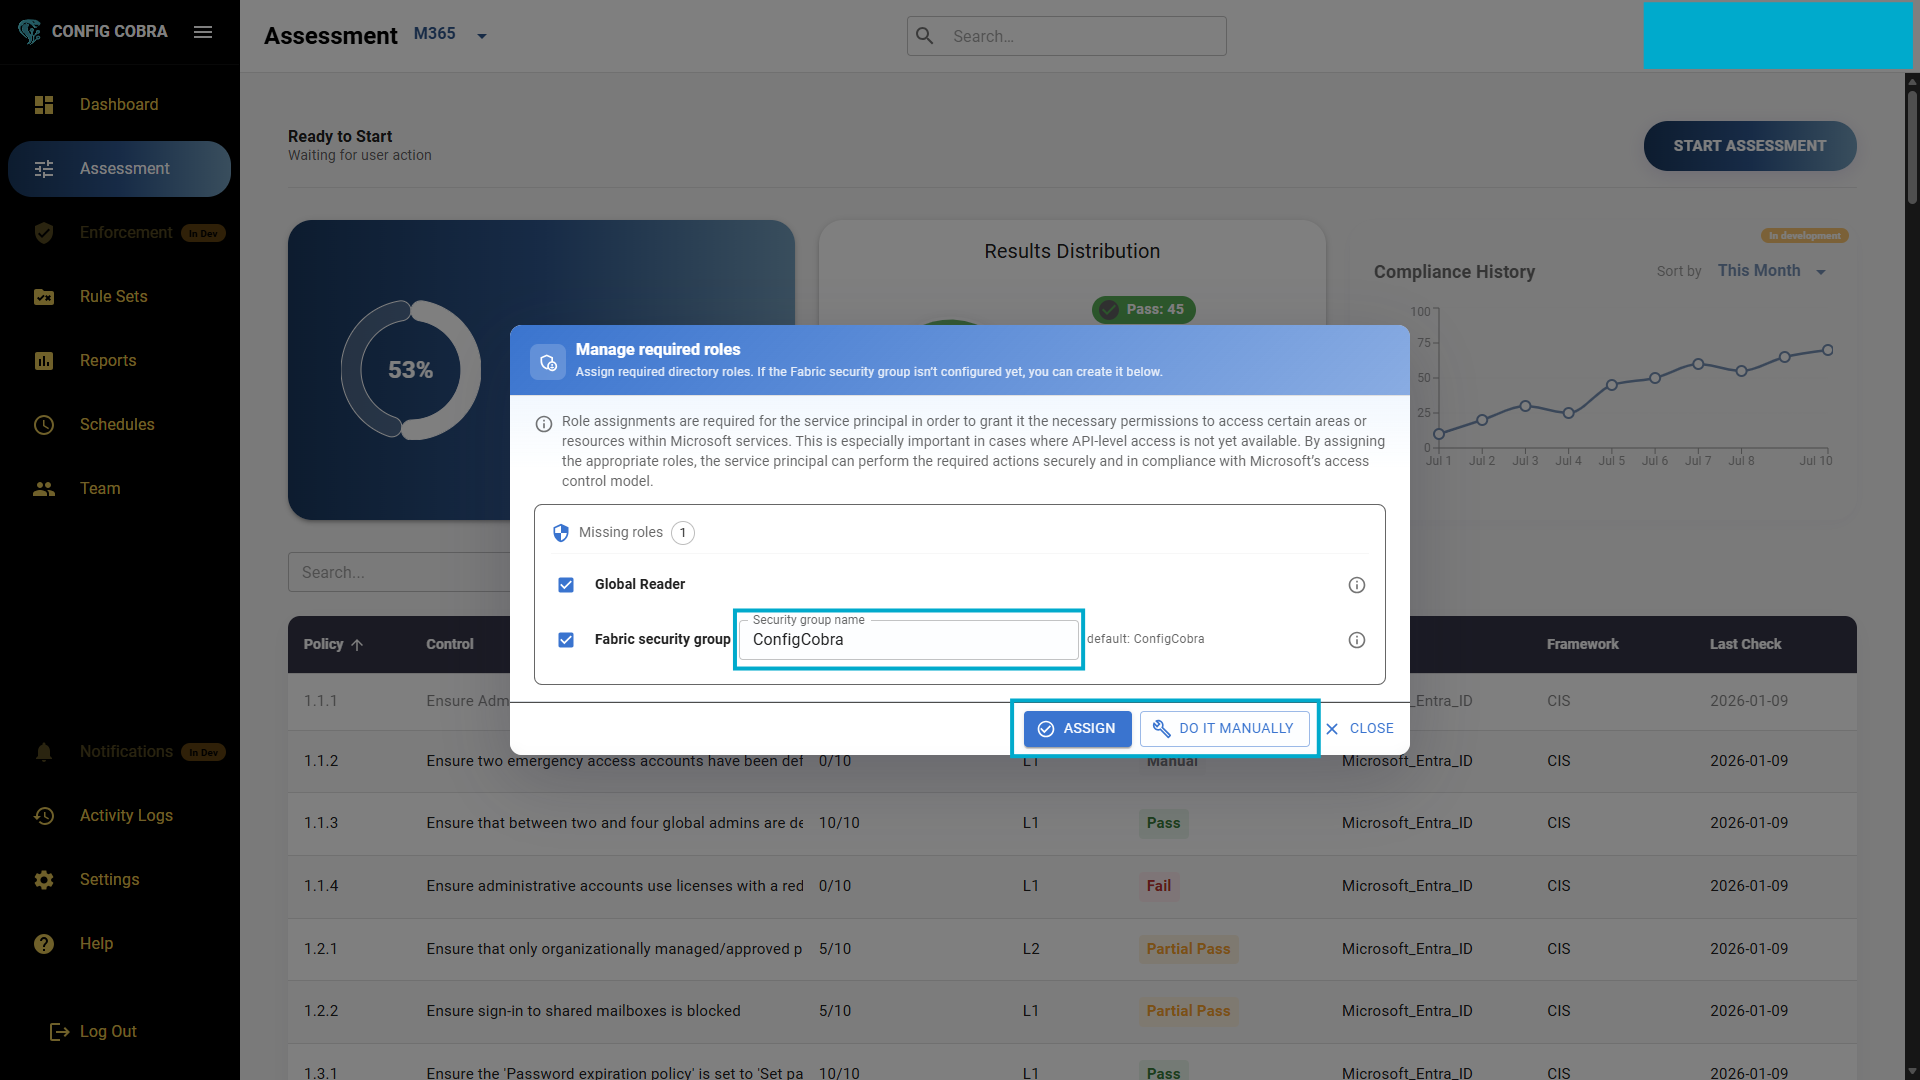Click the magnifier icon in the top search bar
The width and height of the screenshot is (1920, 1080).
click(x=924, y=35)
